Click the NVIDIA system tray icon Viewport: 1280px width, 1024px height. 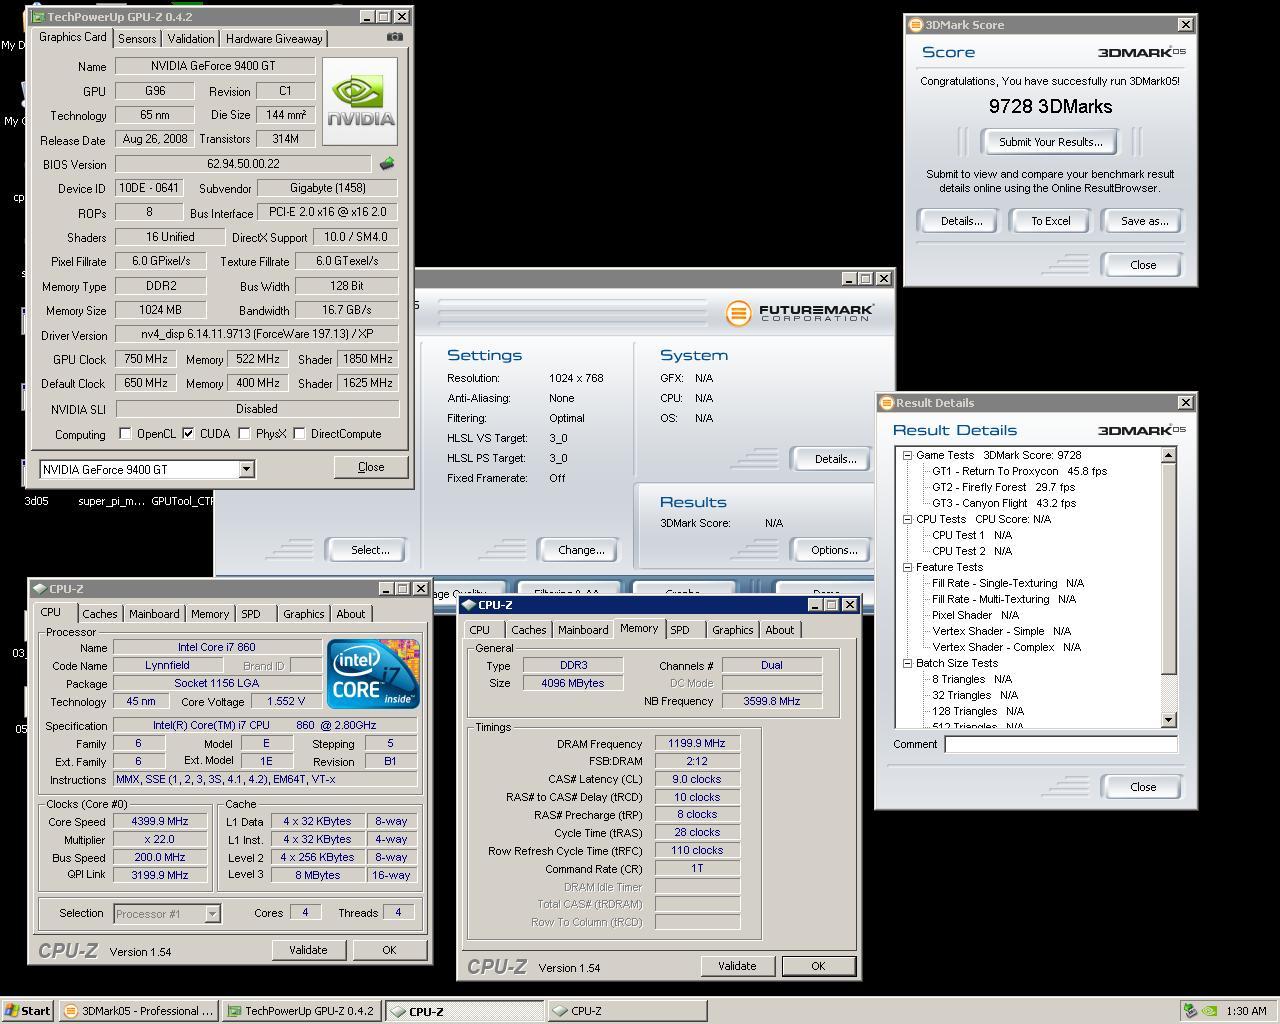coord(1209,1010)
